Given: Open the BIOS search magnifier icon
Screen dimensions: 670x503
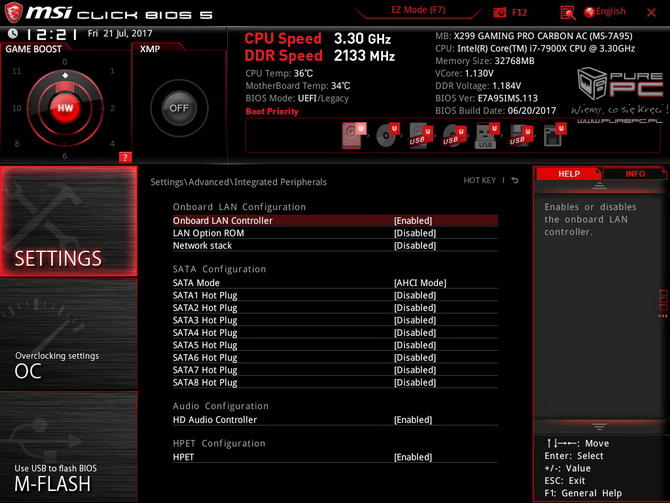Looking at the screenshot, I should (567, 13).
